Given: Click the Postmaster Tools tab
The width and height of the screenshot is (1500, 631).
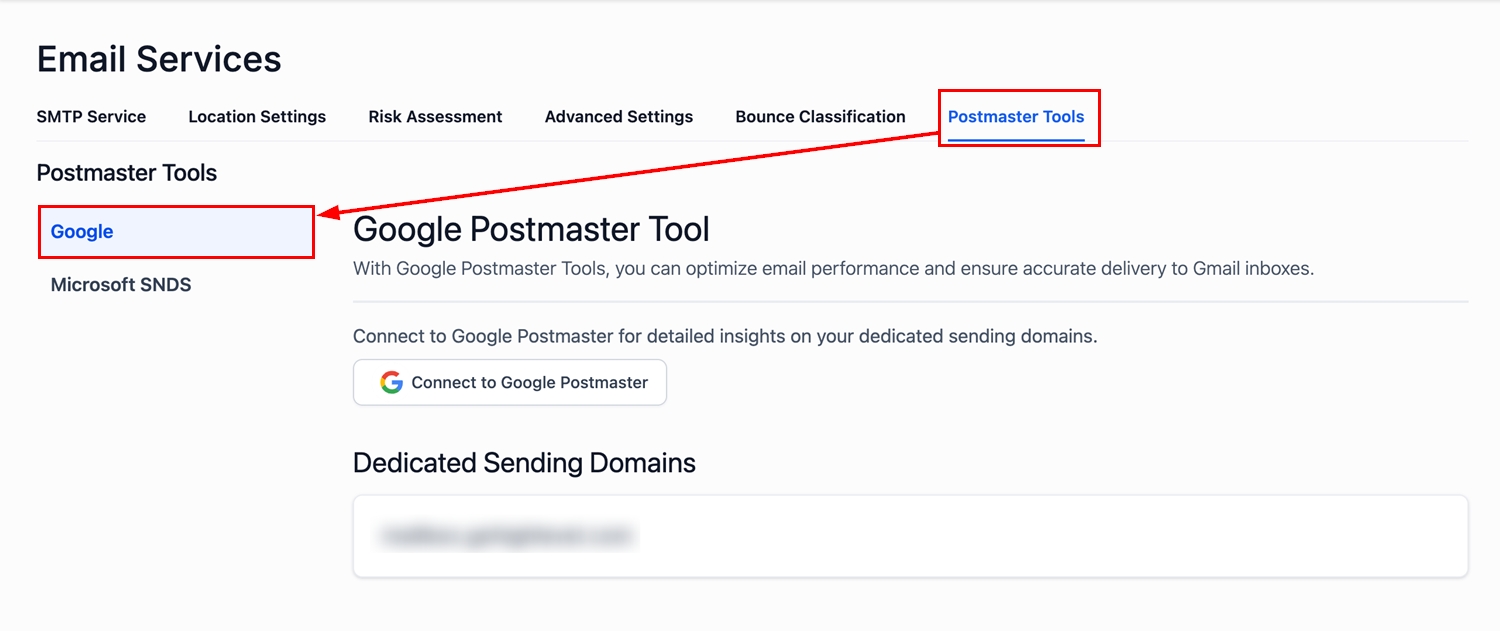Looking at the screenshot, I should pyautogui.click(x=1016, y=117).
